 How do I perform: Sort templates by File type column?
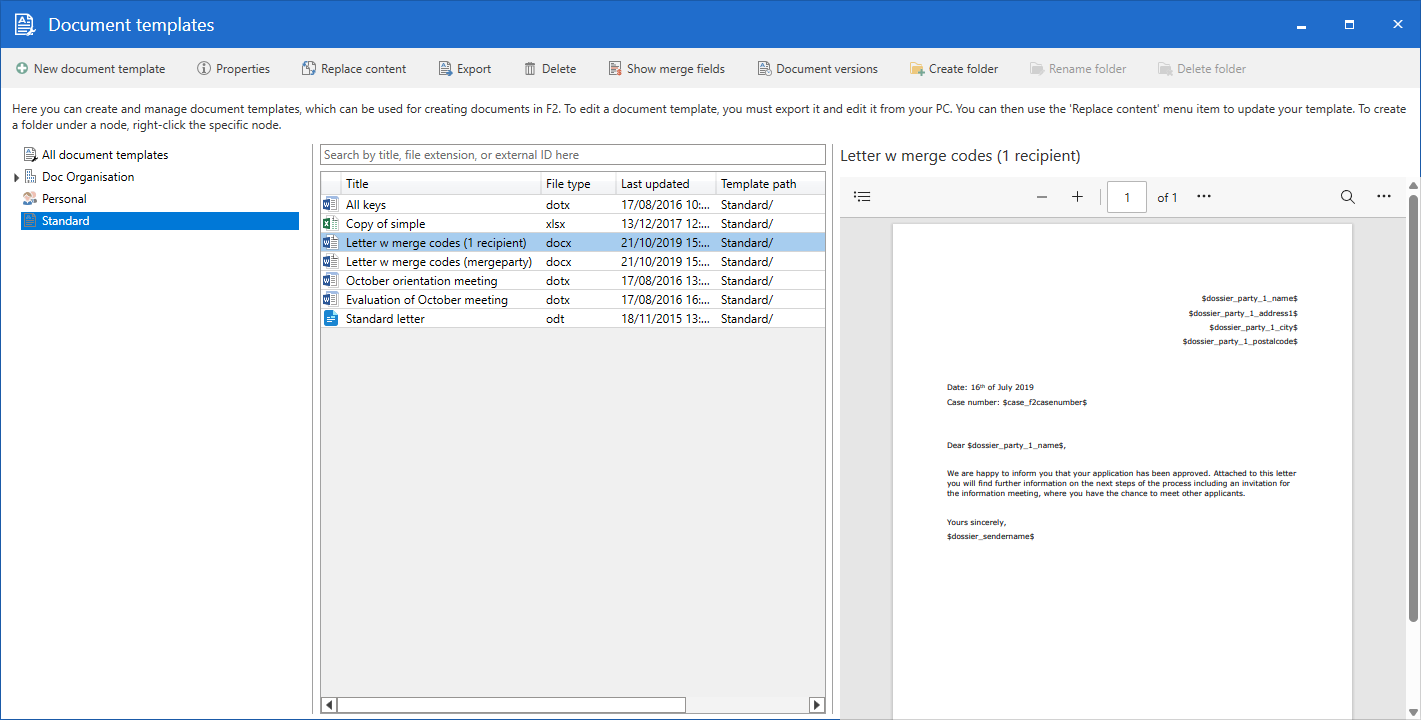(x=568, y=184)
